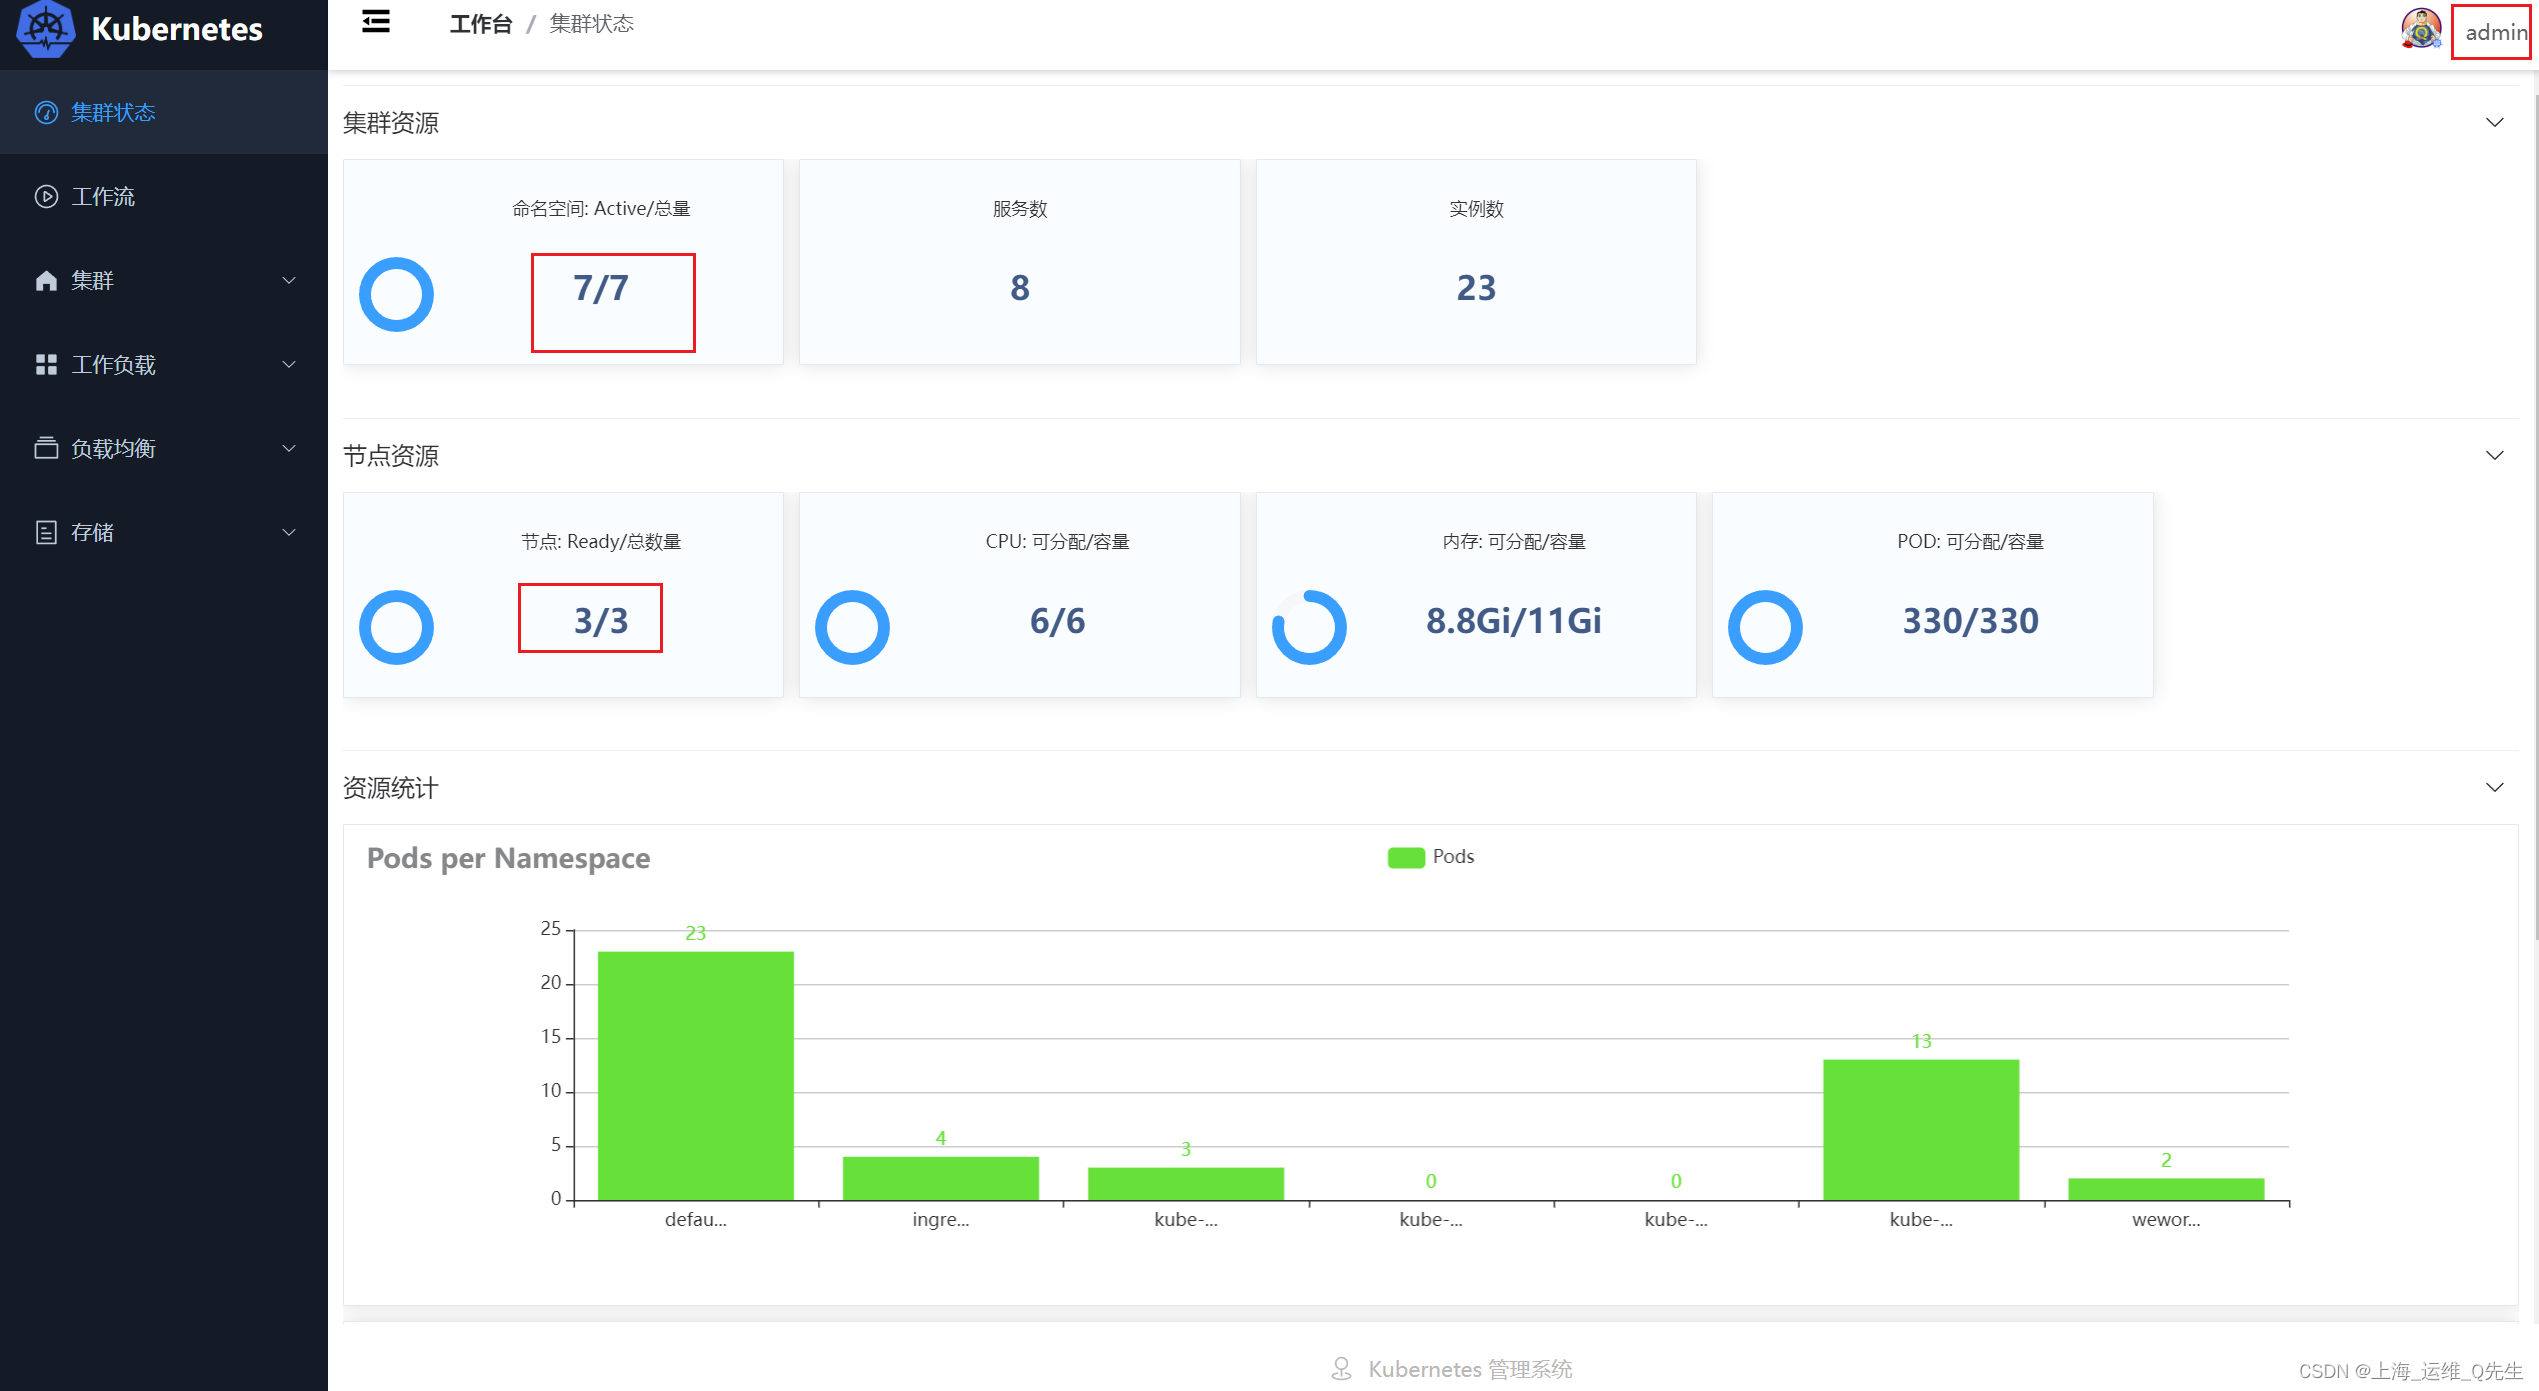2539x1391 pixels.
Task: Click the 工作台 breadcrumb link
Action: (x=481, y=24)
